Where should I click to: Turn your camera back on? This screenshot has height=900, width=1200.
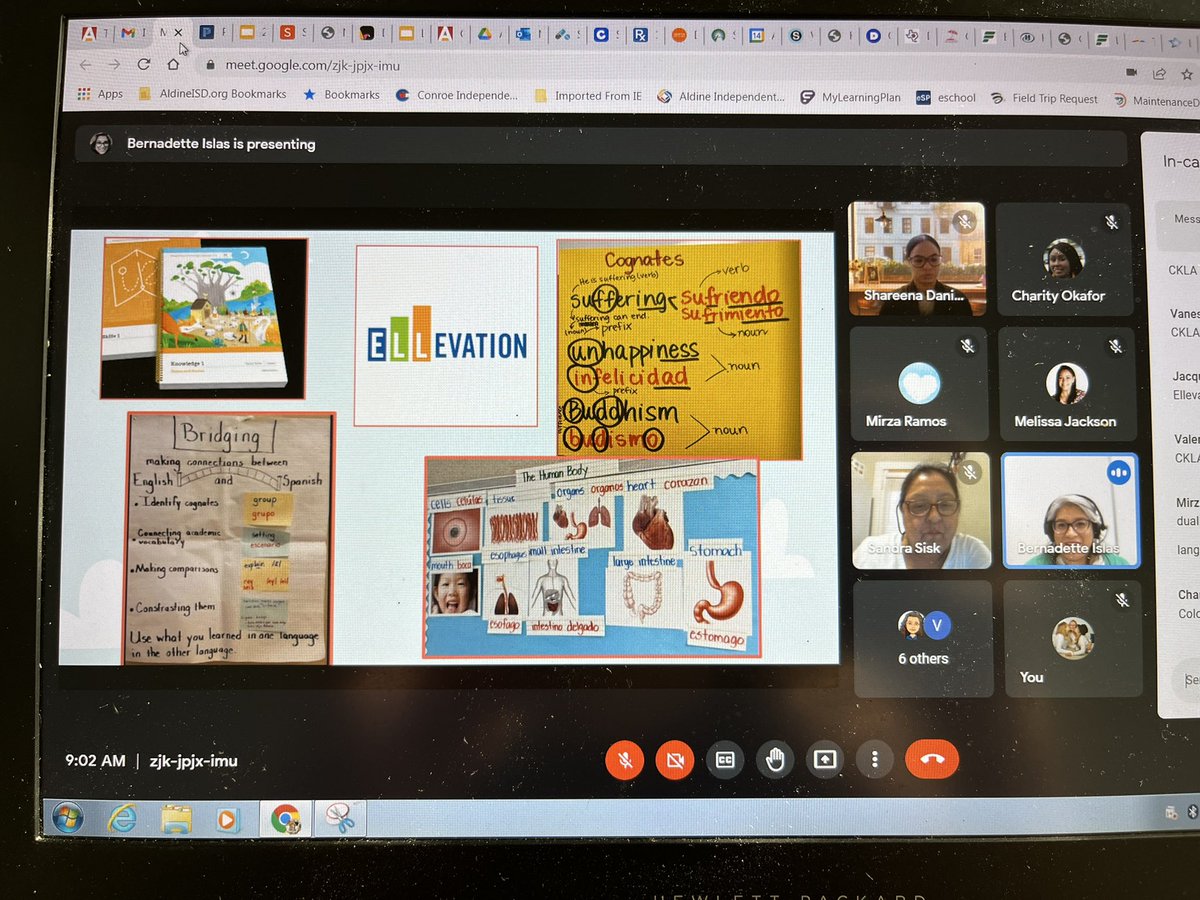(x=674, y=759)
